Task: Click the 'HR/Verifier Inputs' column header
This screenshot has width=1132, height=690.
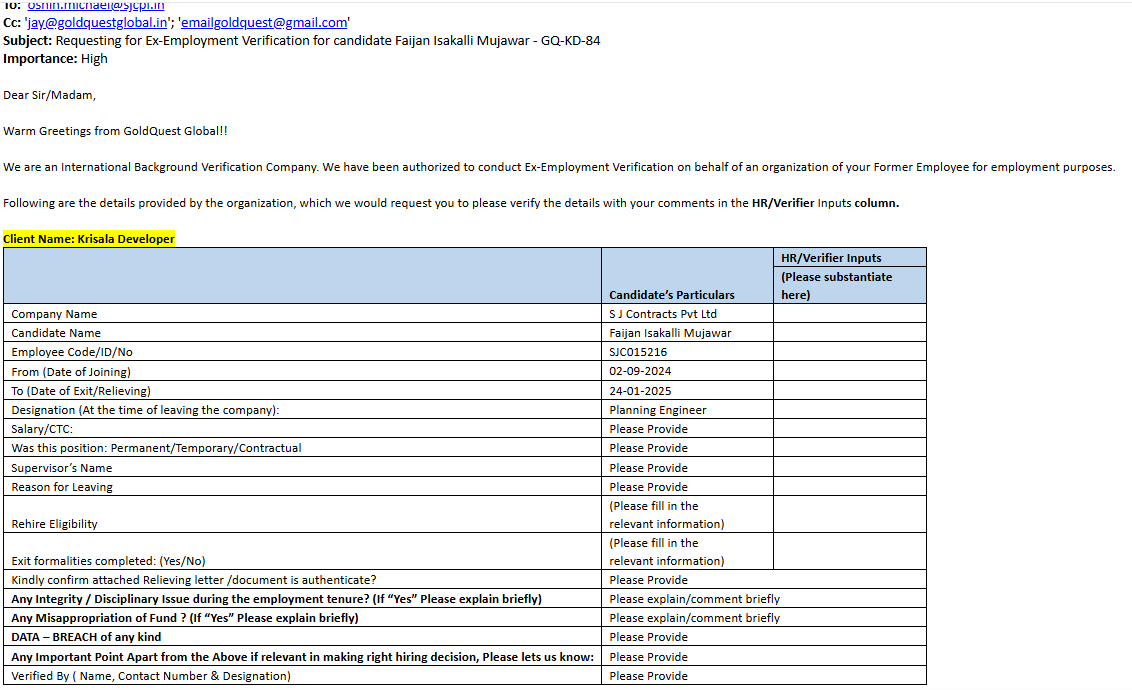Action: pyautogui.click(x=831, y=258)
